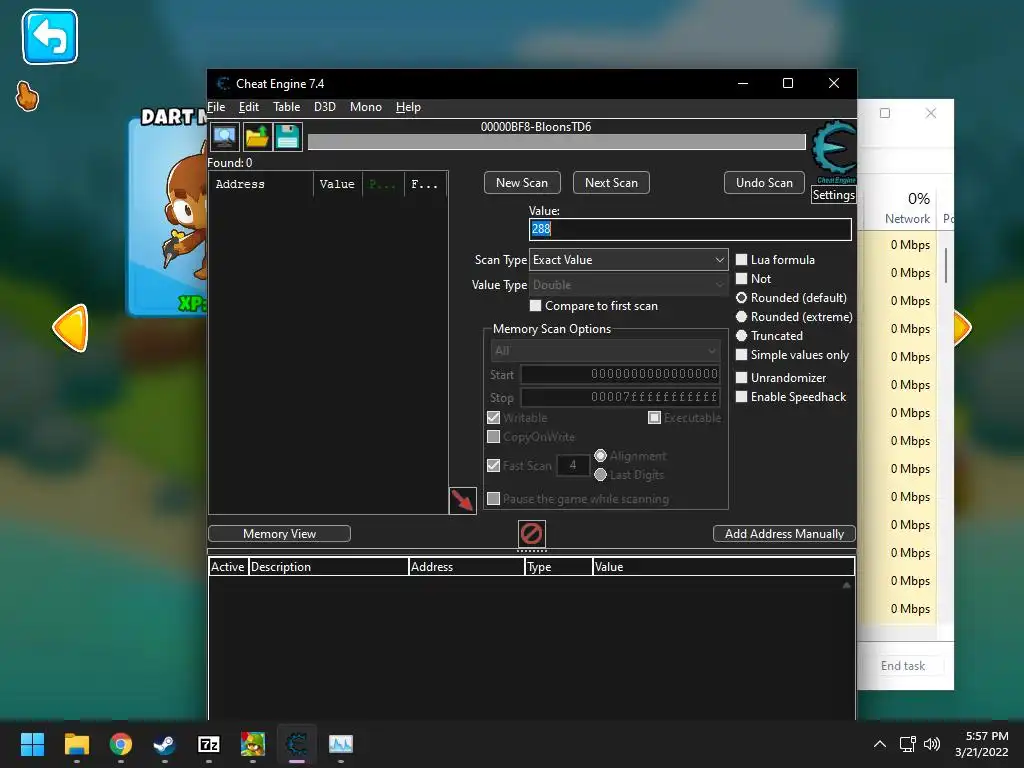Click the Cheat Engine logo
The width and height of the screenshot is (1024, 768).
pyautogui.click(x=834, y=152)
